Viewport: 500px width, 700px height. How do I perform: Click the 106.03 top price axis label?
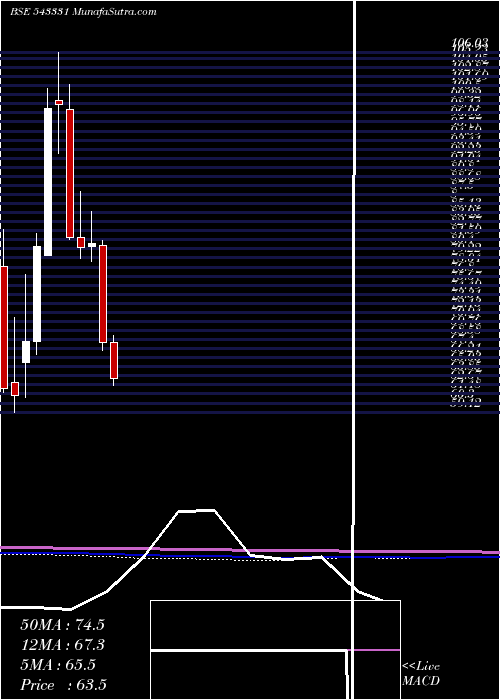(x=469, y=43)
